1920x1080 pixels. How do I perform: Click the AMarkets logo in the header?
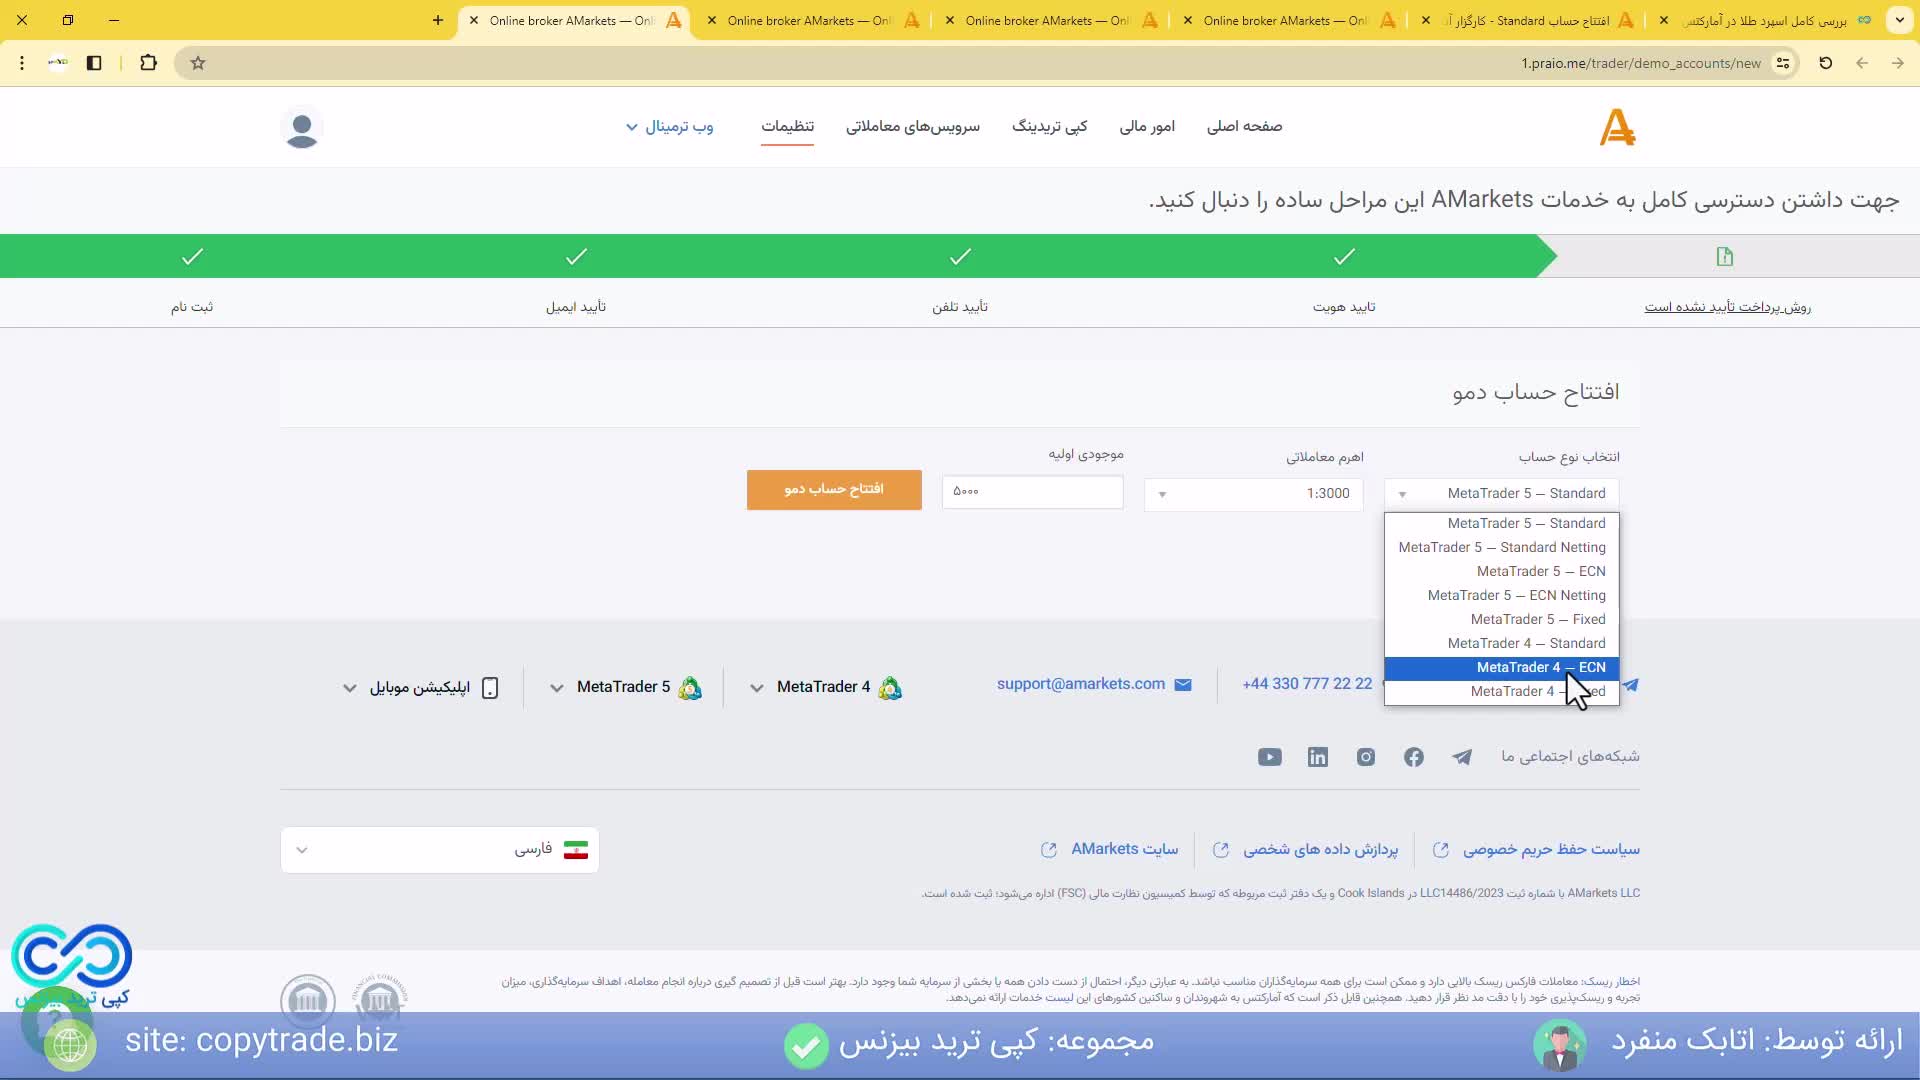(1617, 127)
